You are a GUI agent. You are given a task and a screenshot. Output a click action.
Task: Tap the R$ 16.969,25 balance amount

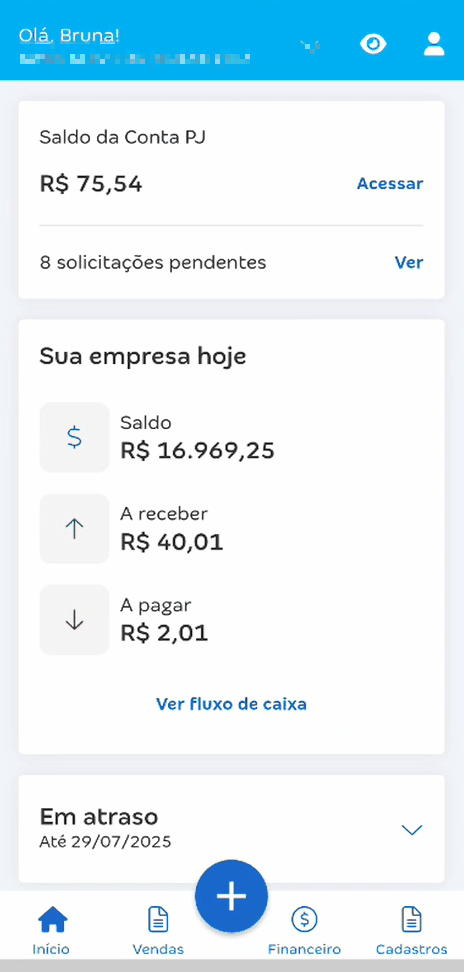click(x=197, y=451)
